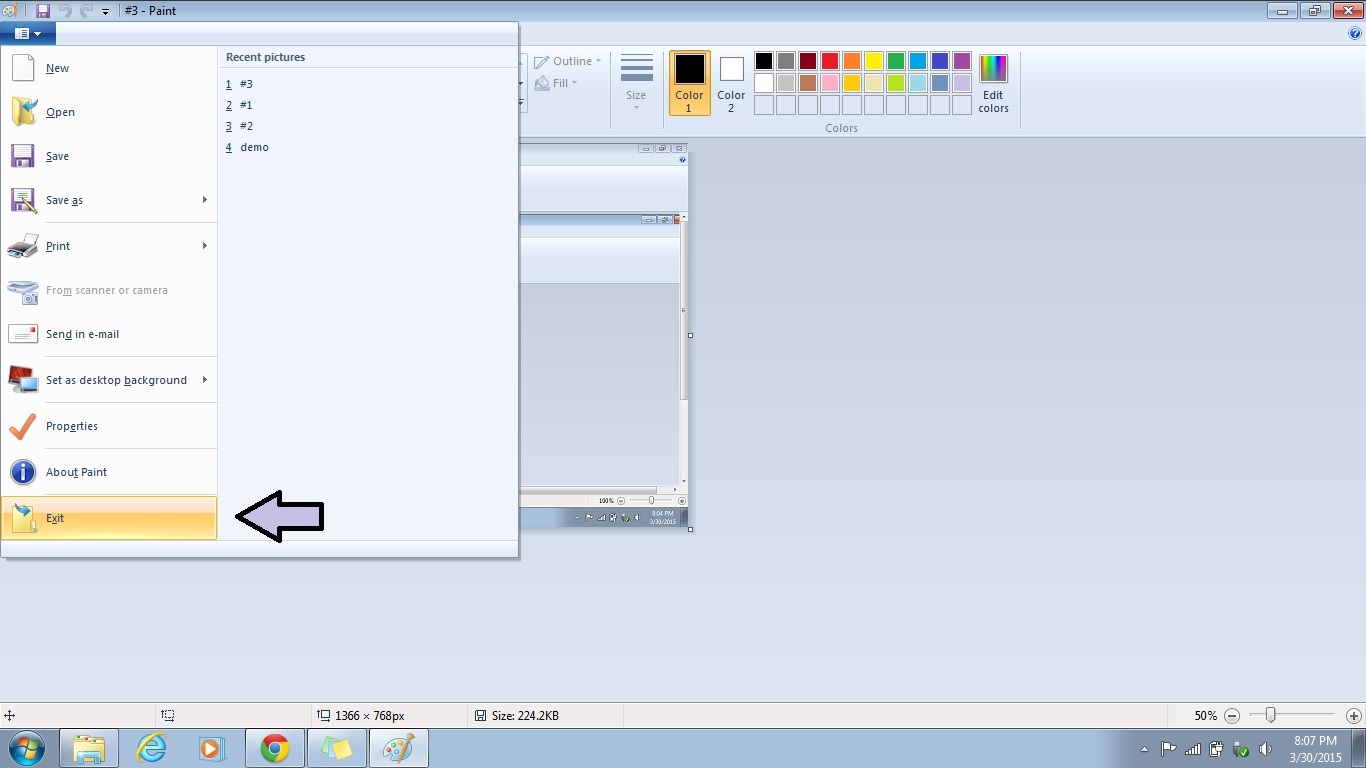Viewport: 1366px width, 768px height.
Task: Pick the lavender palette swatch
Action: (x=962, y=83)
